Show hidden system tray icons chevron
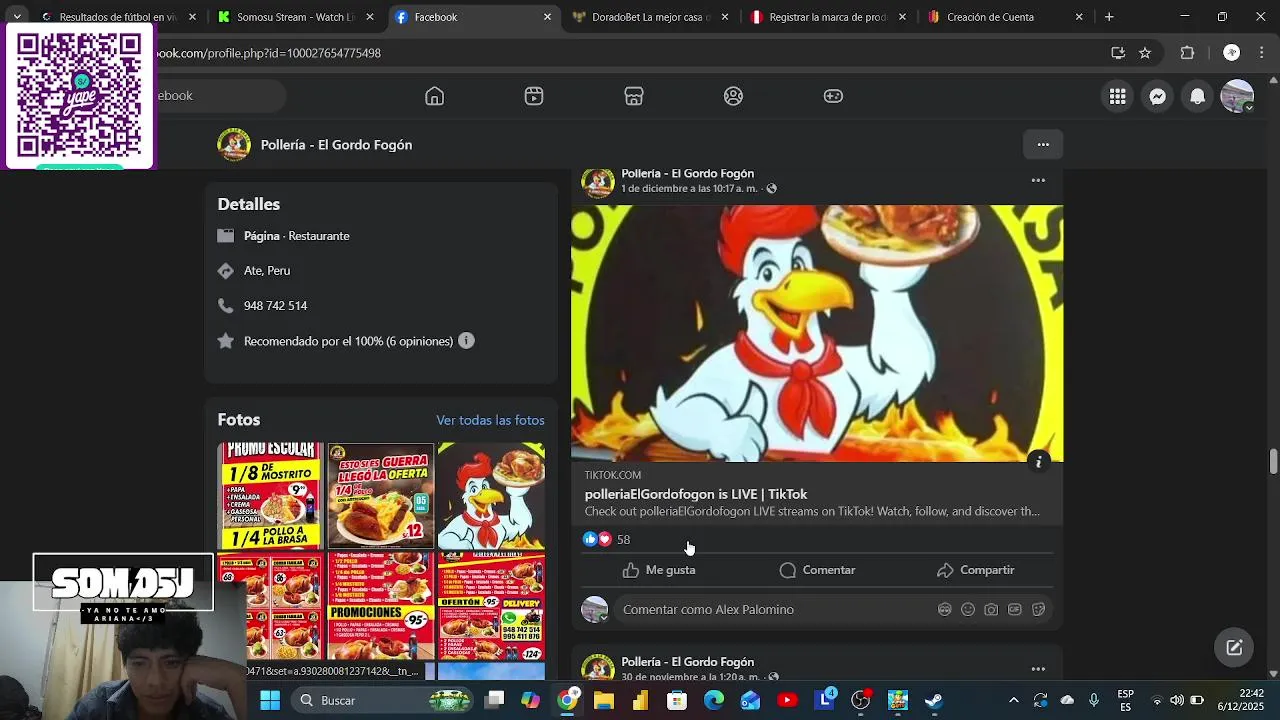 [x=1013, y=700]
